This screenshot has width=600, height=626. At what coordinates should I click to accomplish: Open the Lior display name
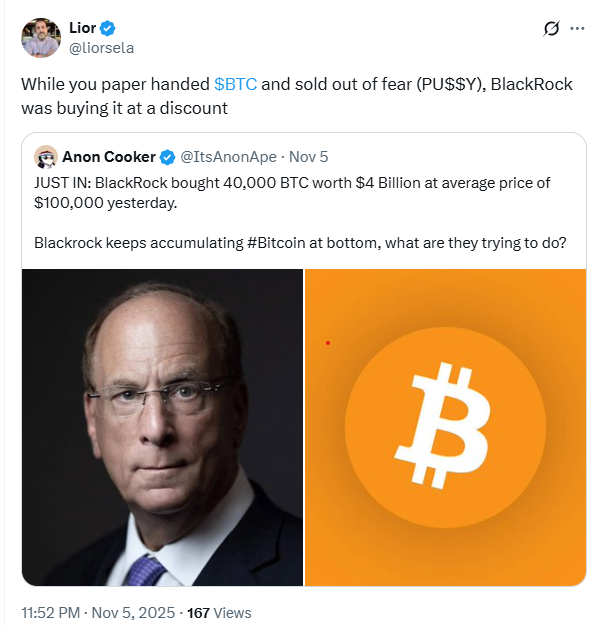point(82,28)
